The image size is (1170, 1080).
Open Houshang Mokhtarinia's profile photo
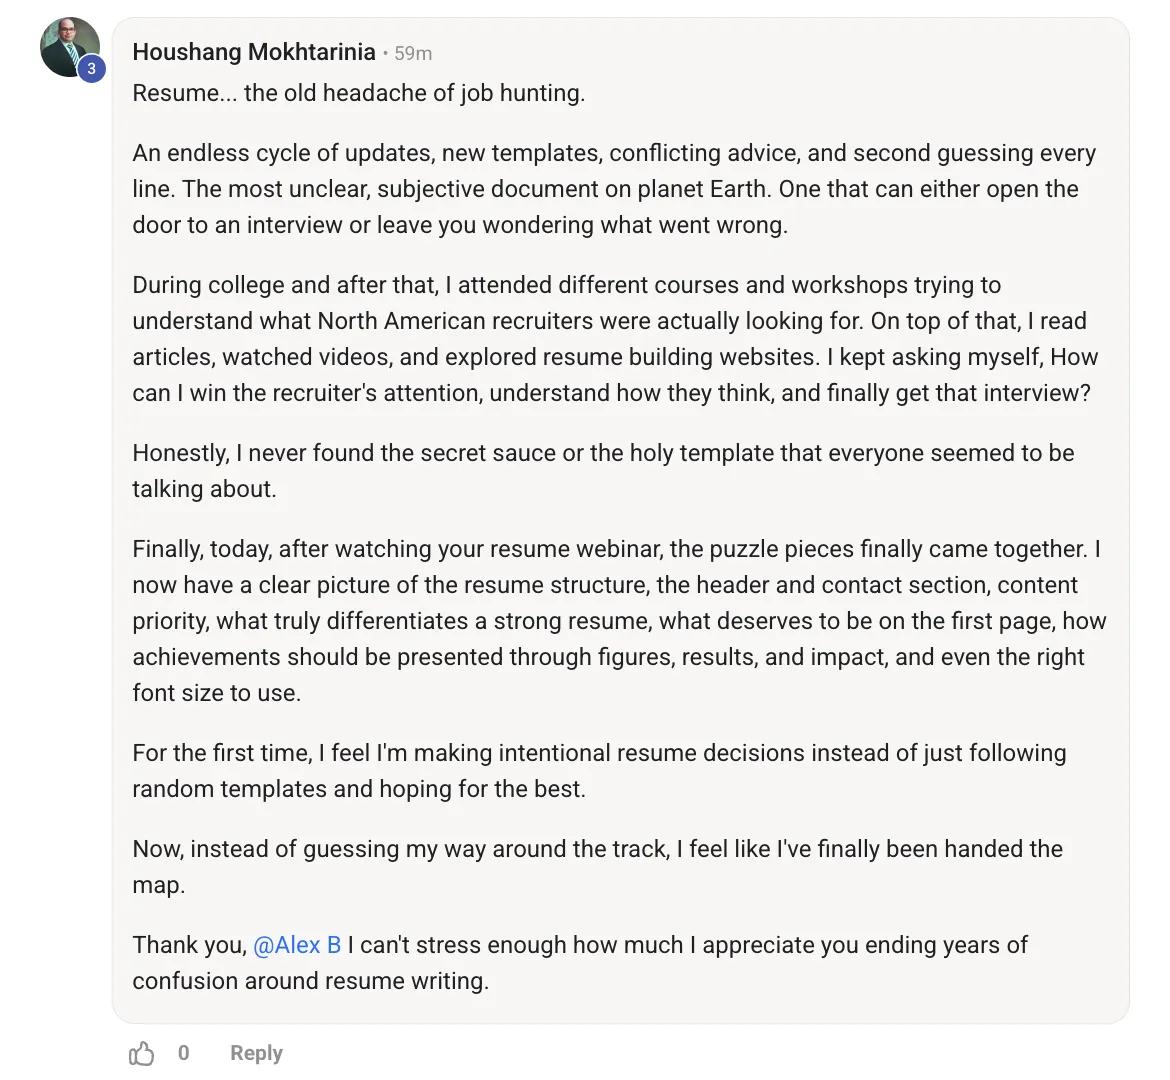70,47
